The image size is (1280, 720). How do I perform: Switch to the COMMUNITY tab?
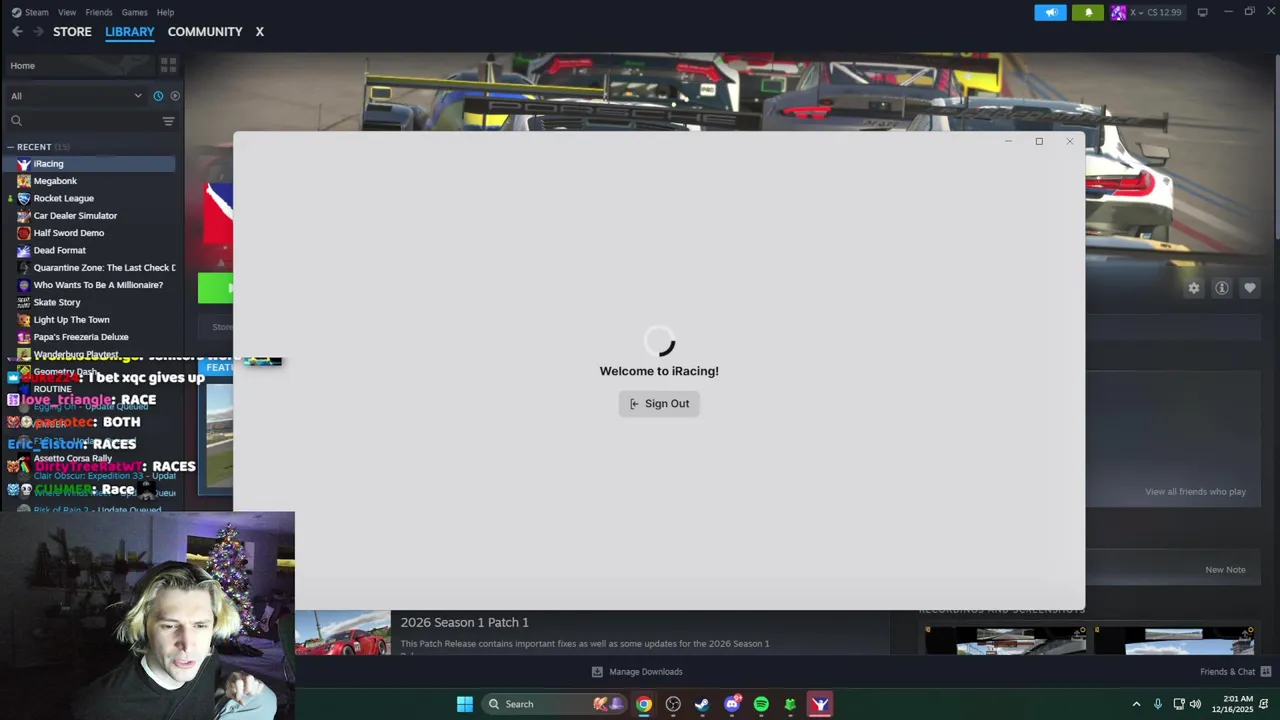click(x=205, y=32)
